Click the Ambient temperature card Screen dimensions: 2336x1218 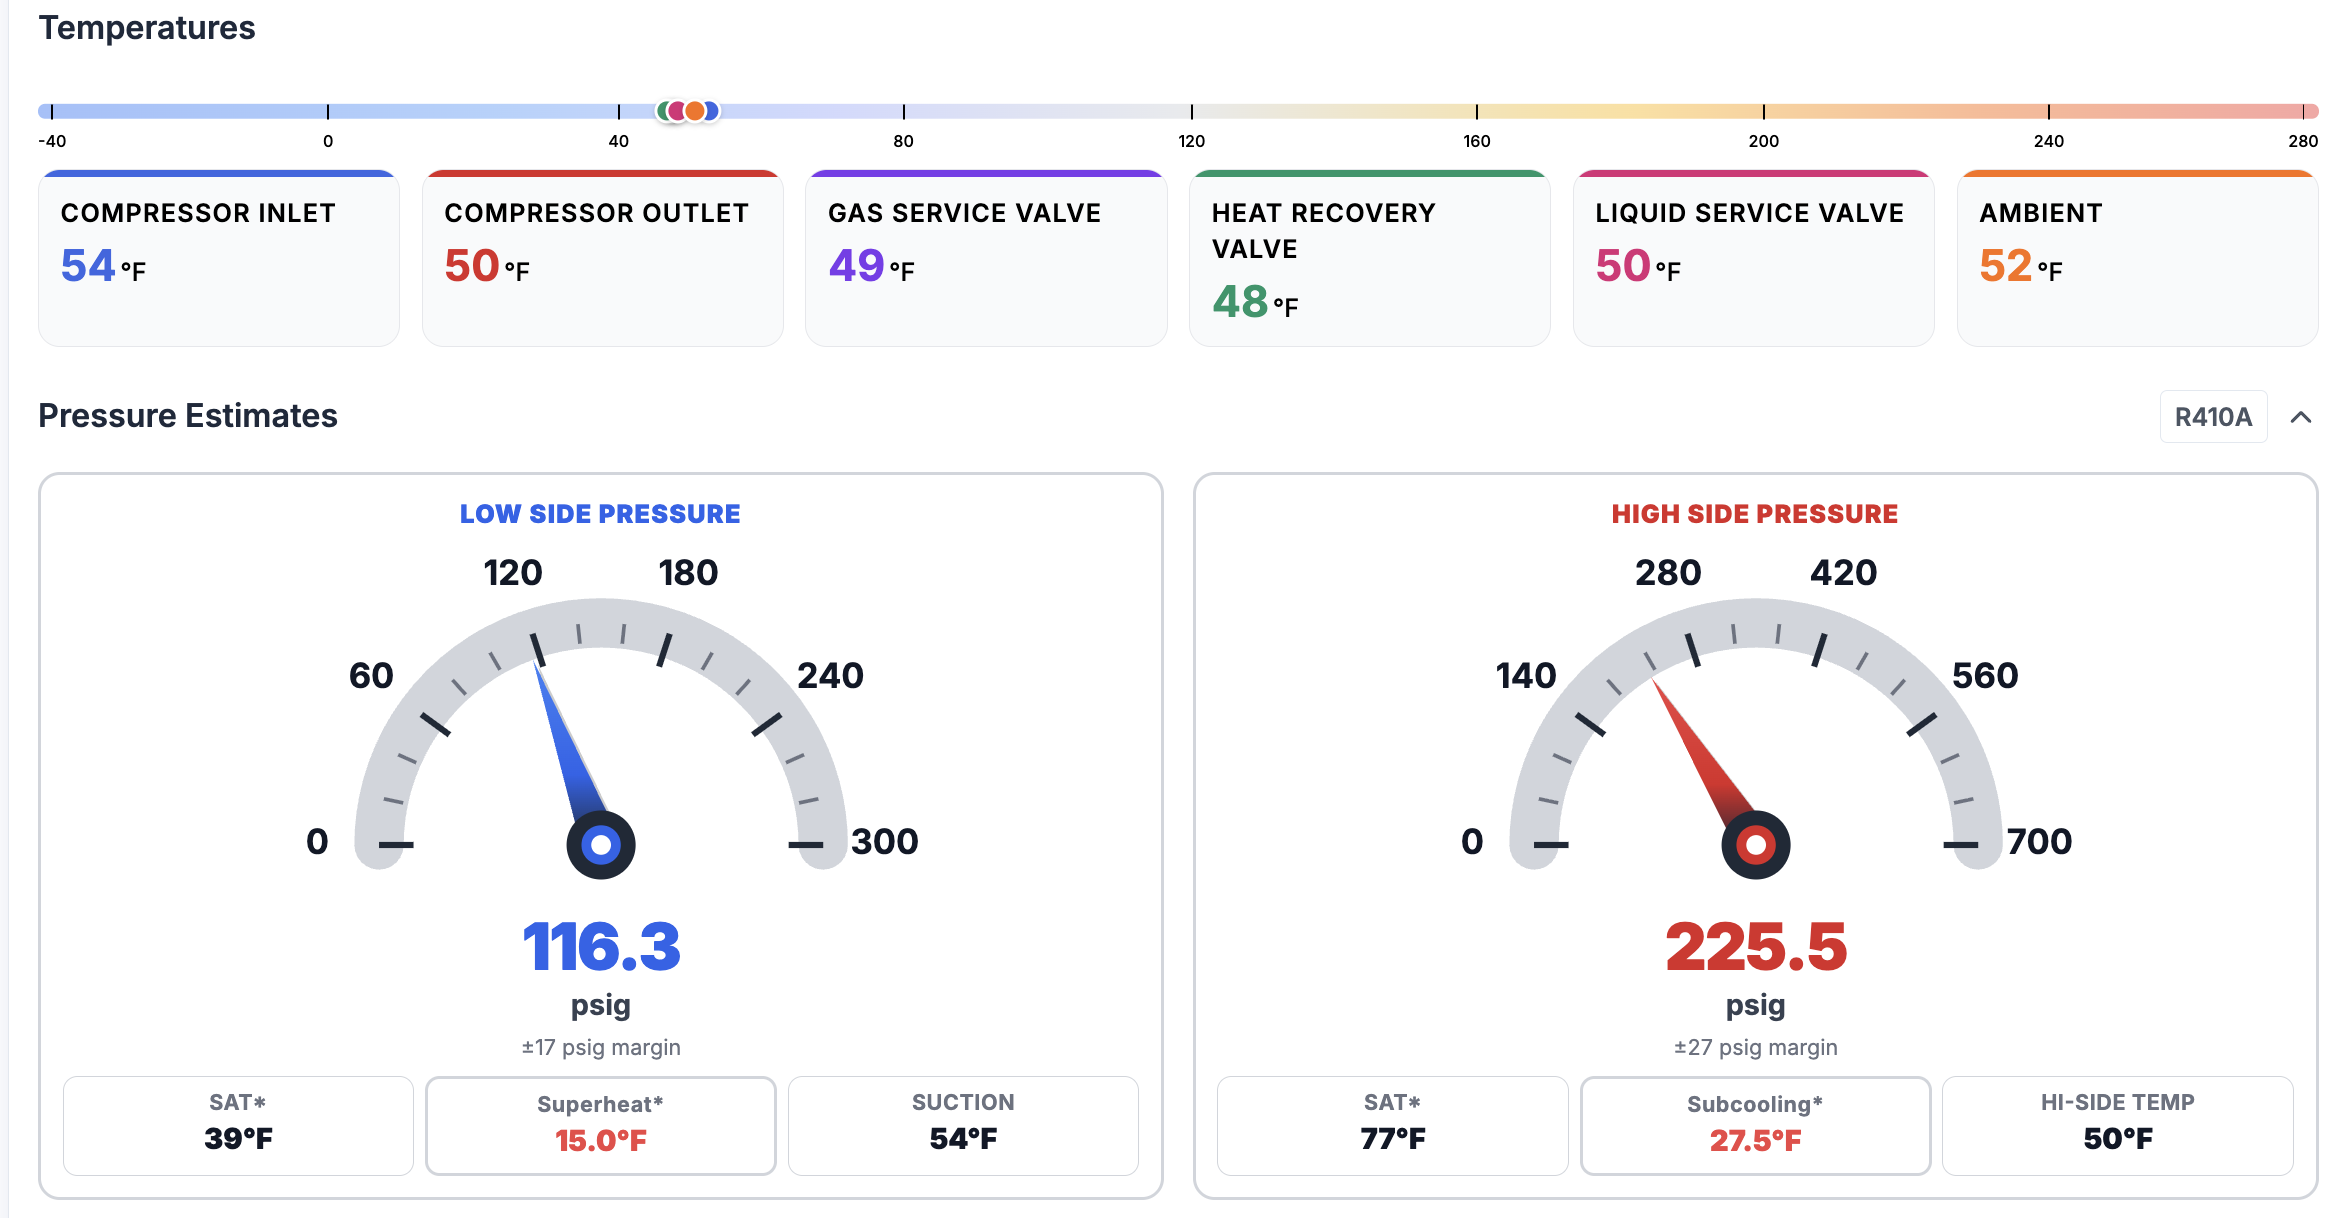pos(2137,259)
